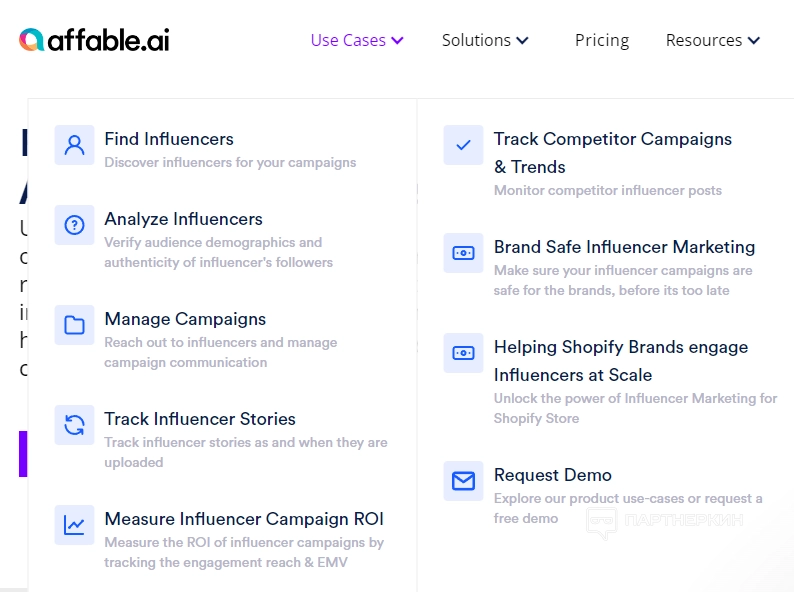Click the folder icon for Manage Campaigns
Screen dimensions: 794x592
[74, 325]
